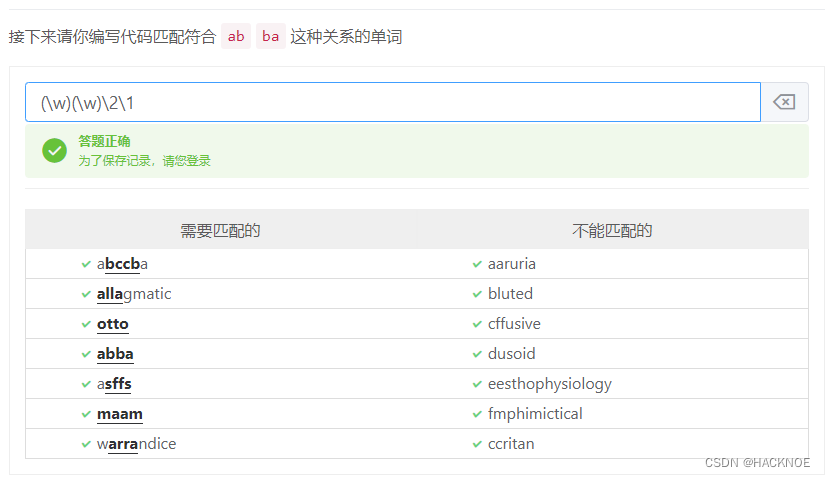The image size is (825, 477).
Task: Click the check icon beside 'abccba'
Action: (86, 264)
